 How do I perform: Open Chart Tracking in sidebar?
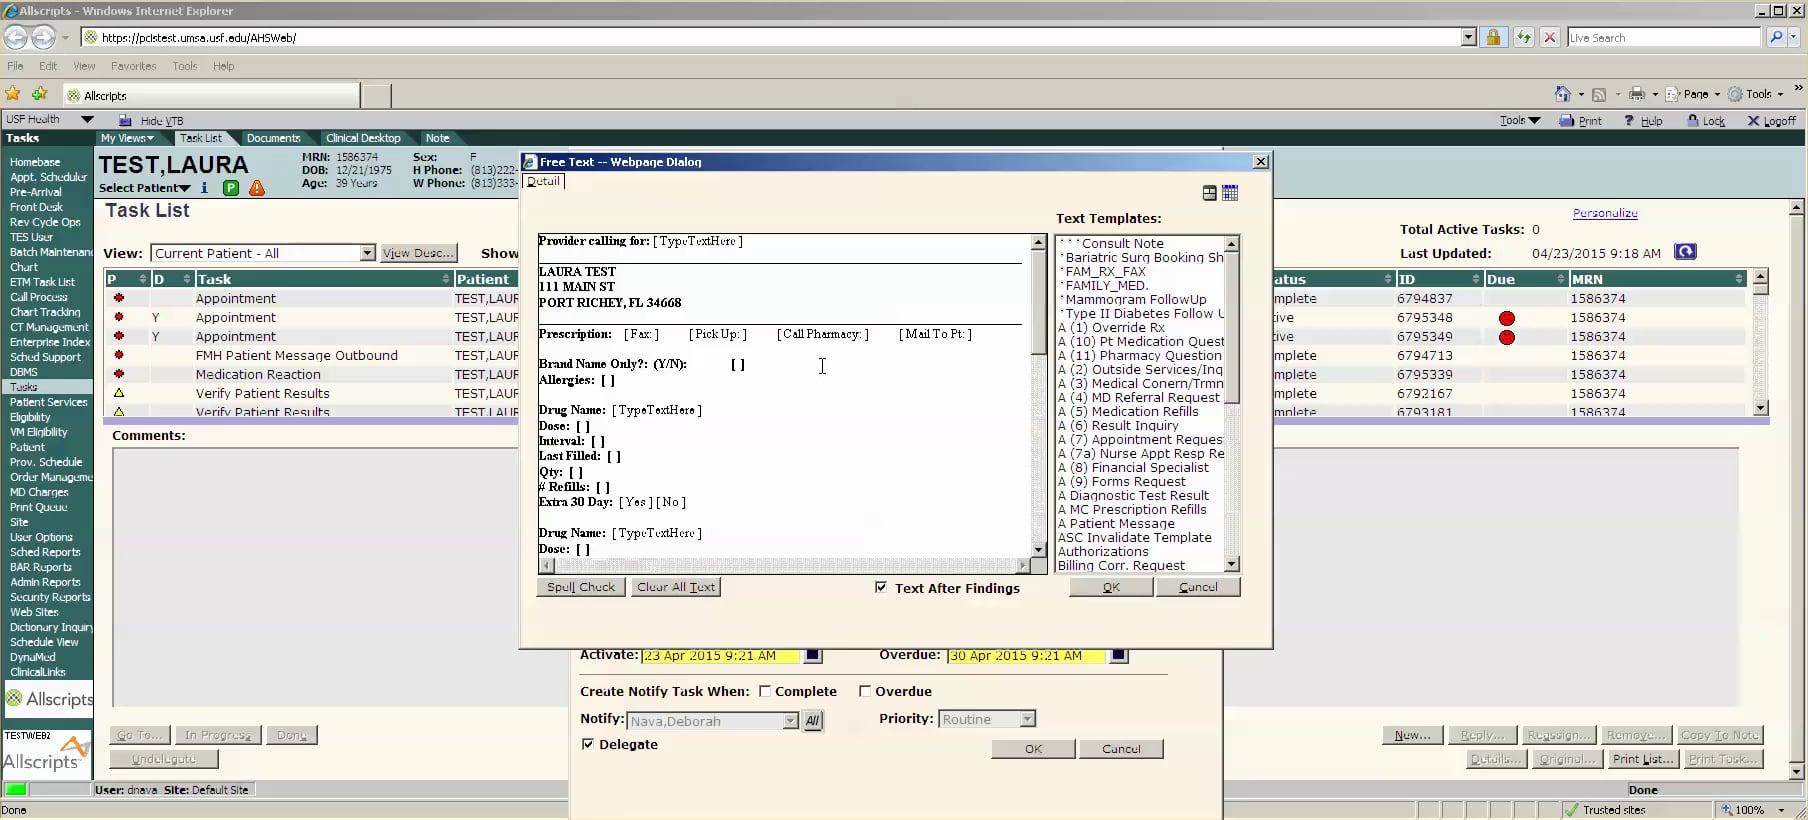pyautogui.click(x=45, y=312)
